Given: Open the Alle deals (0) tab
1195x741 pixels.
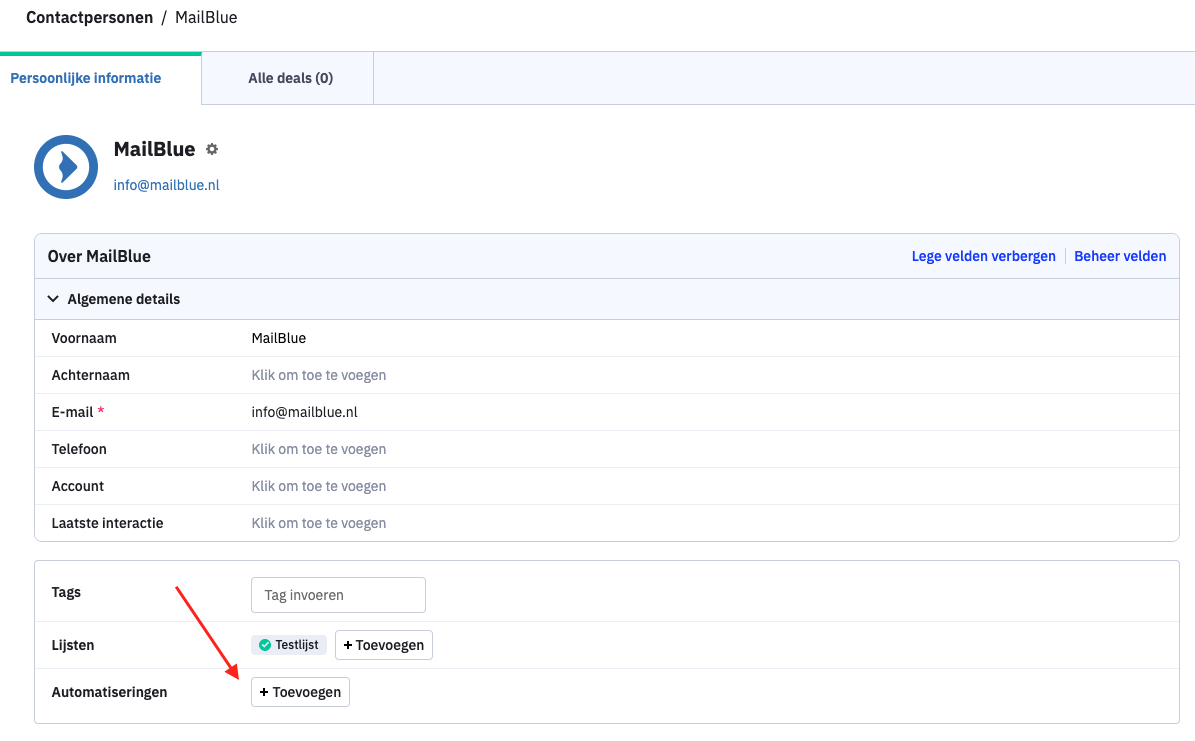Looking at the screenshot, I should click(290, 78).
